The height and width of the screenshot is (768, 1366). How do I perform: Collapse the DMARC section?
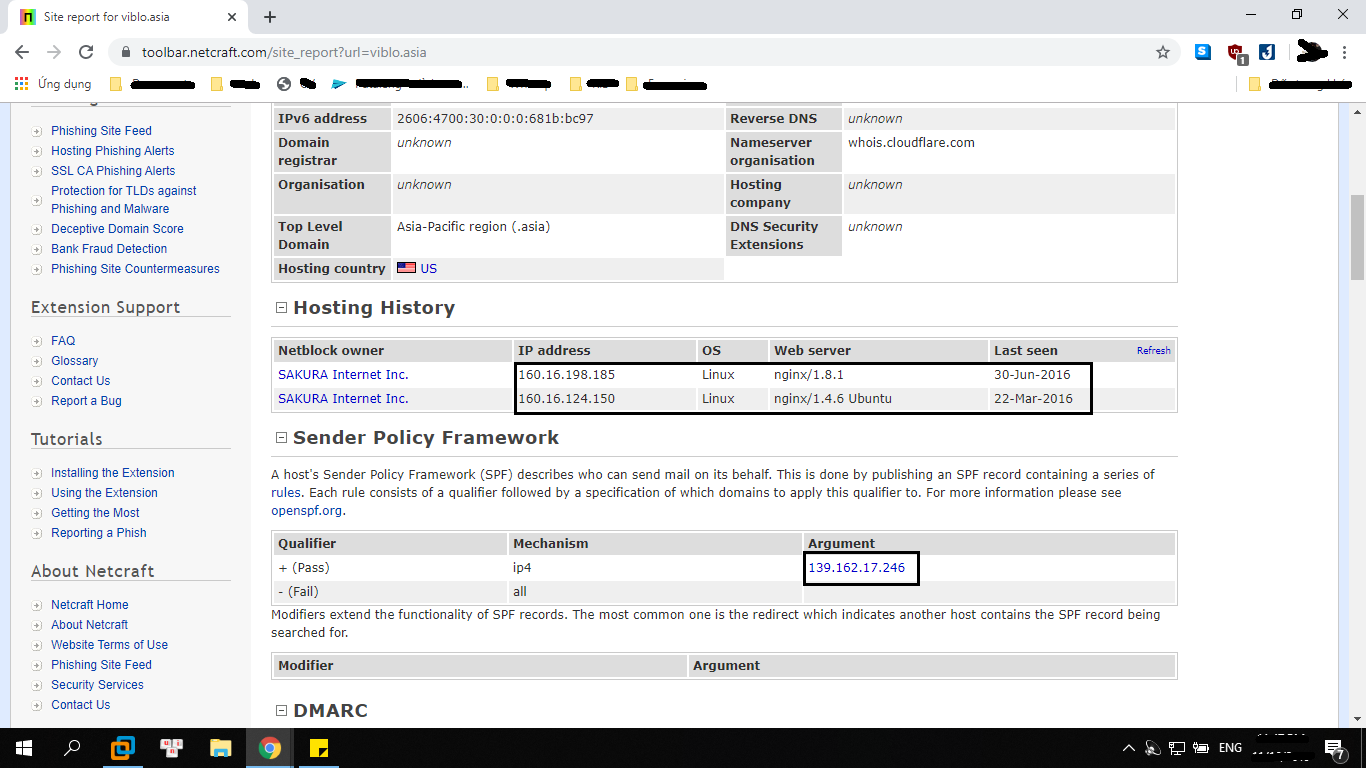click(x=281, y=711)
